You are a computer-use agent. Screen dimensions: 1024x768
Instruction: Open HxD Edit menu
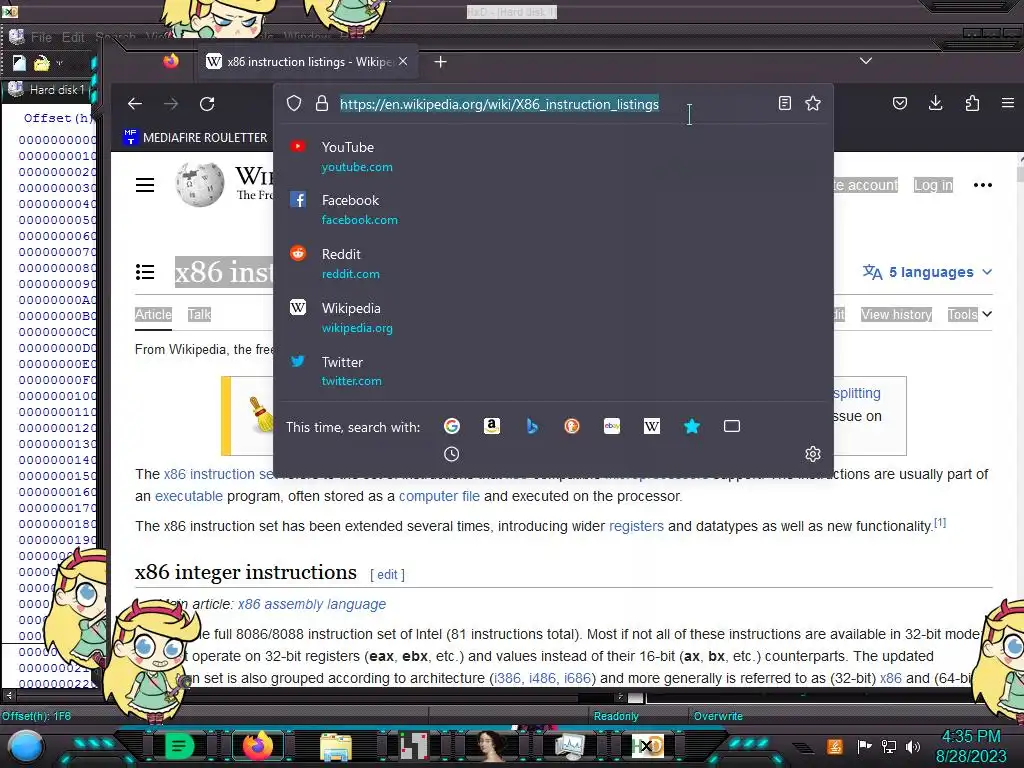(x=72, y=37)
